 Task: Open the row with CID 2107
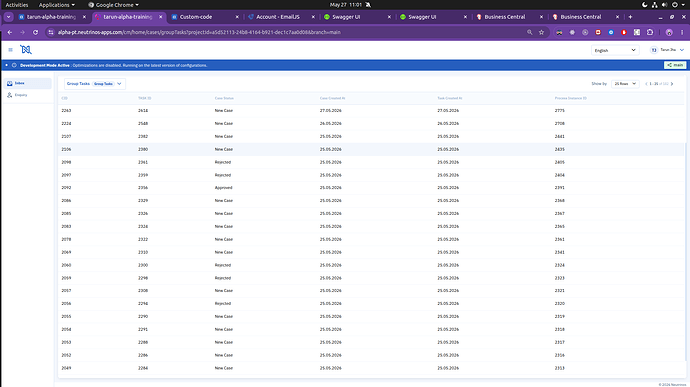372,136
